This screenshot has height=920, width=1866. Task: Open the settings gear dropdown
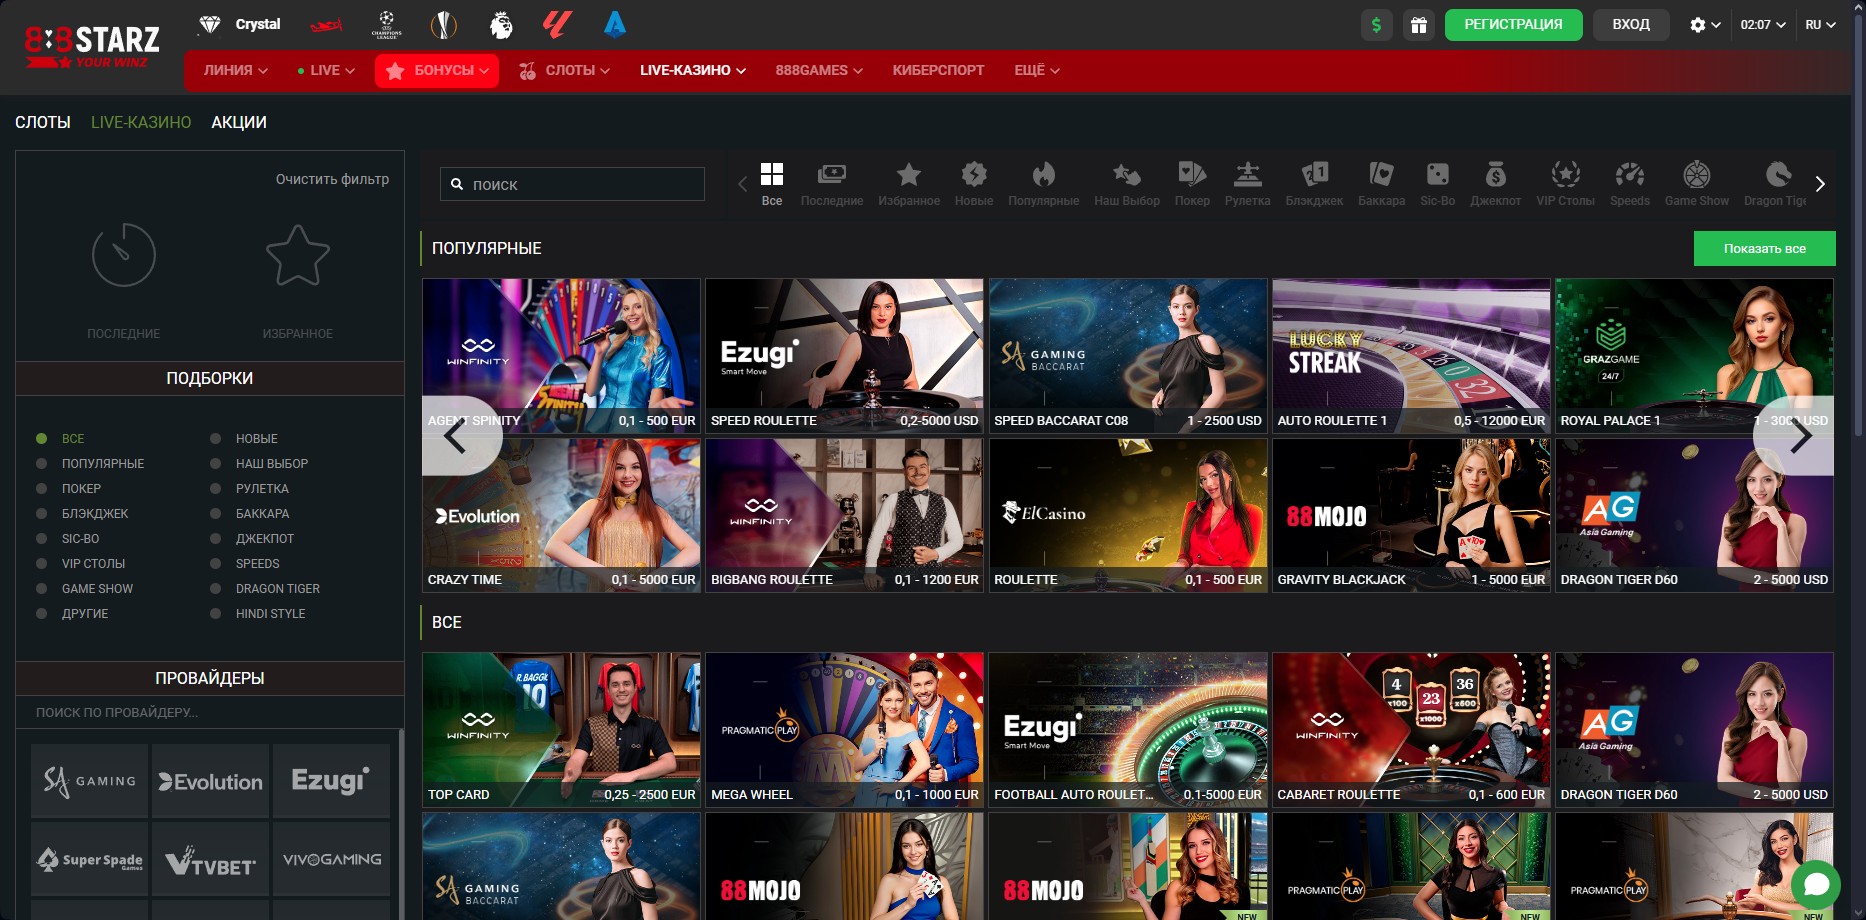(x=1705, y=25)
